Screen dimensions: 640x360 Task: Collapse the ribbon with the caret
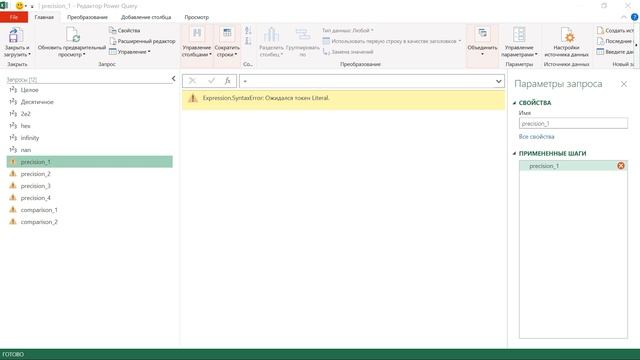624,17
